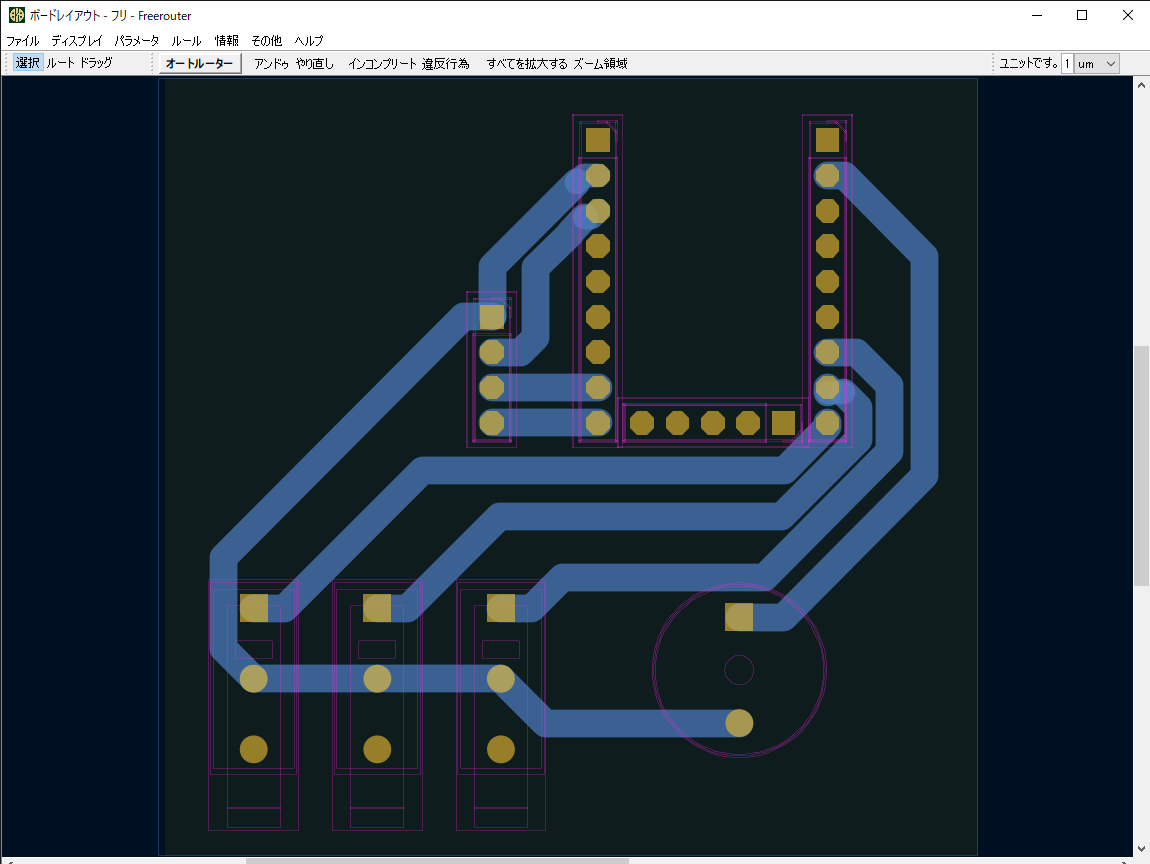Switch to ルート routing mode
The height and width of the screenshot is (864, 1150).
click(60, 63)
